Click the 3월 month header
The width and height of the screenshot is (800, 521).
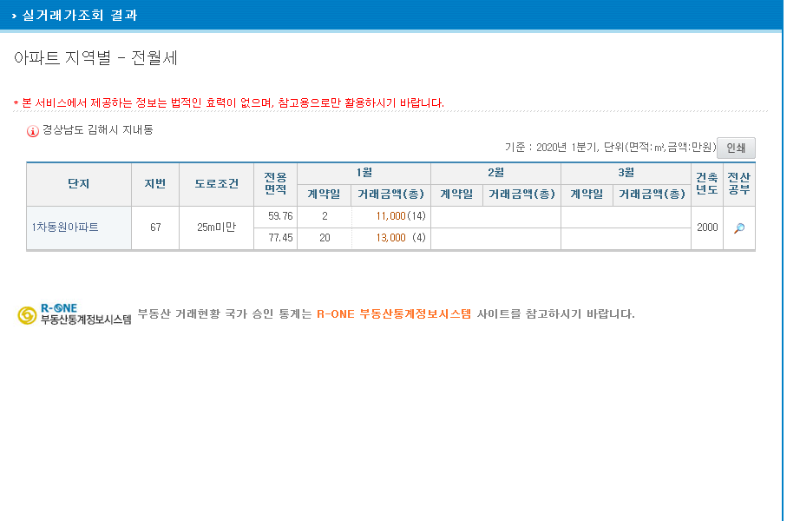coord(626,173)
